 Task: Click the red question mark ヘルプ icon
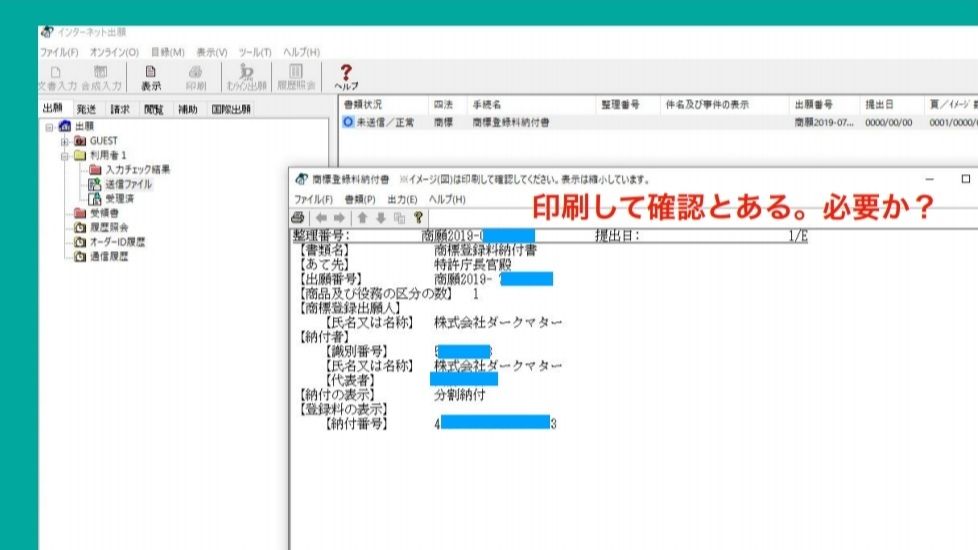coord(346,77)
